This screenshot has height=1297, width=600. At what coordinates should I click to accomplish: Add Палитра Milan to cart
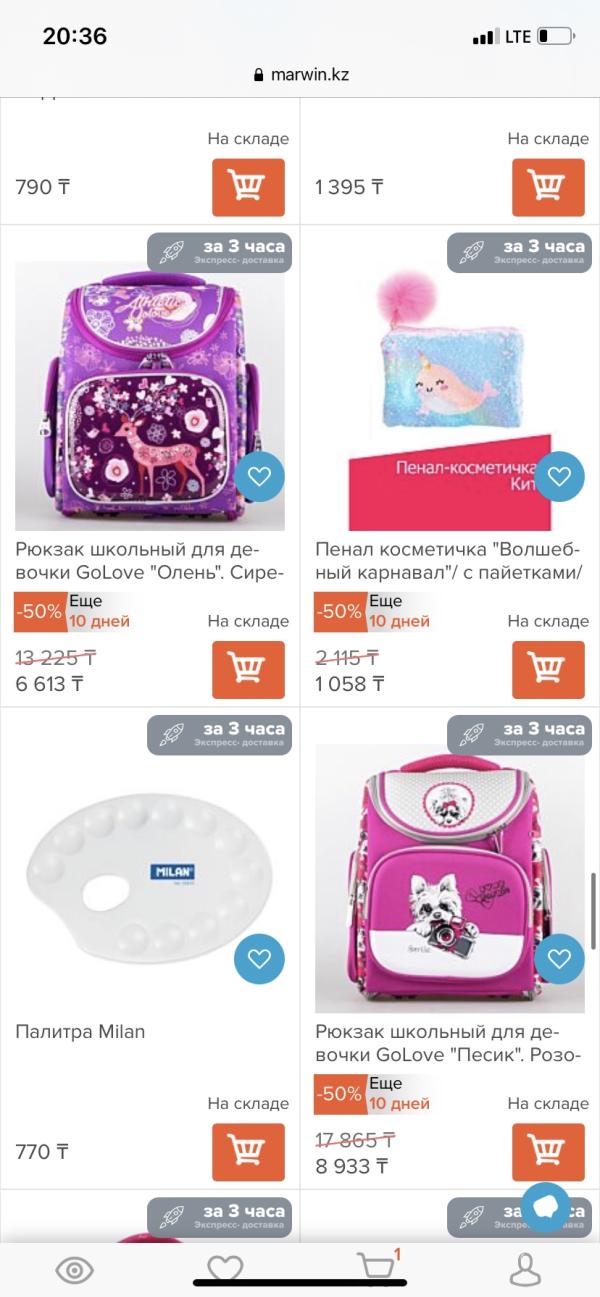(248, 1152)
